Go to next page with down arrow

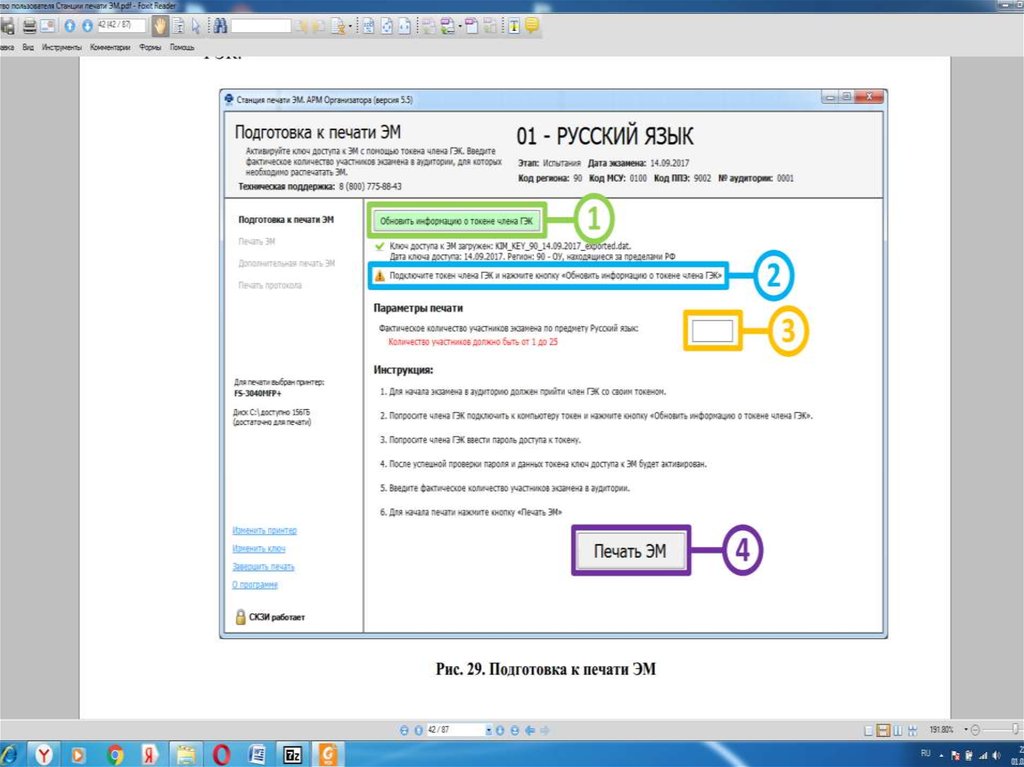88,26
